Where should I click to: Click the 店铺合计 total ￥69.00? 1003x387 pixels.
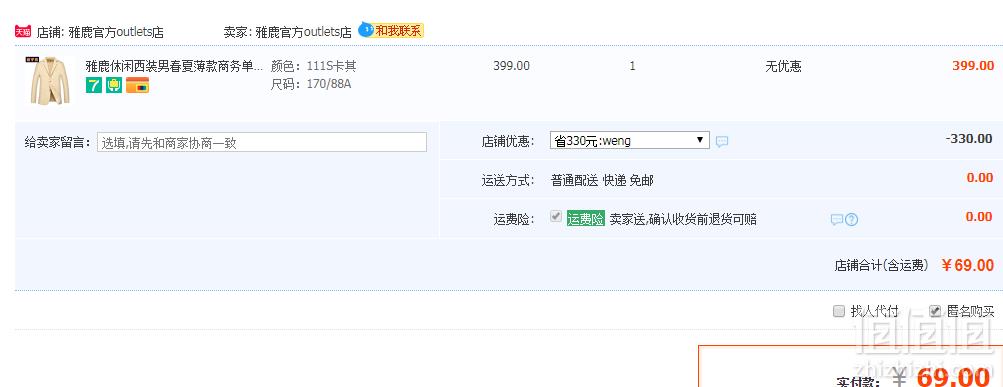click(967, 265)
